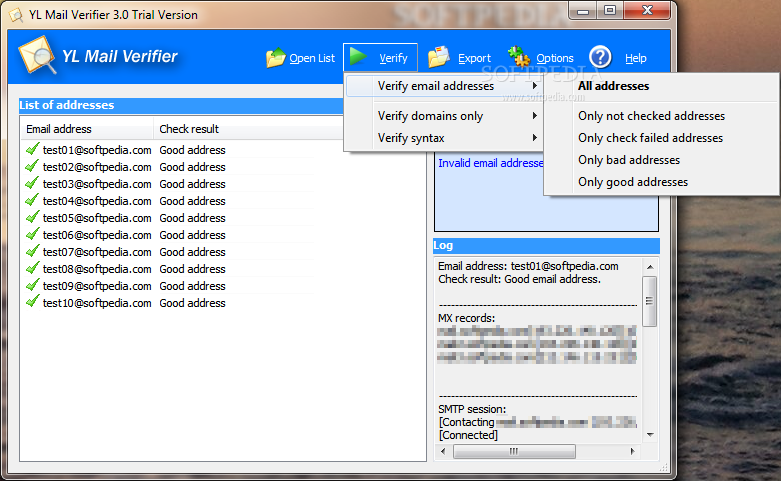This screenshot has width=781, height=481.
Task: Click arrow beside Verify email addresses
Action: point(534,86)
